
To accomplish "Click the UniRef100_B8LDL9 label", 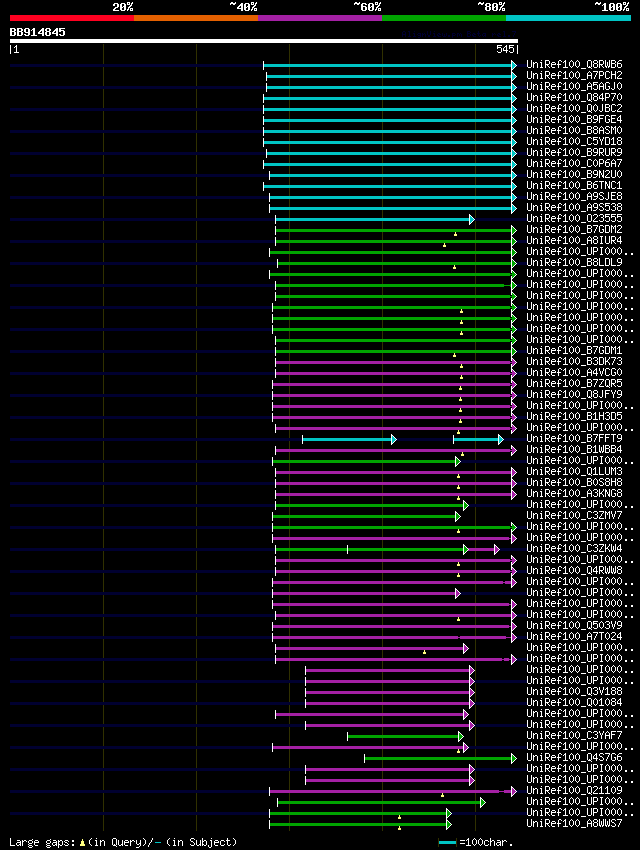I will point(574,262).
